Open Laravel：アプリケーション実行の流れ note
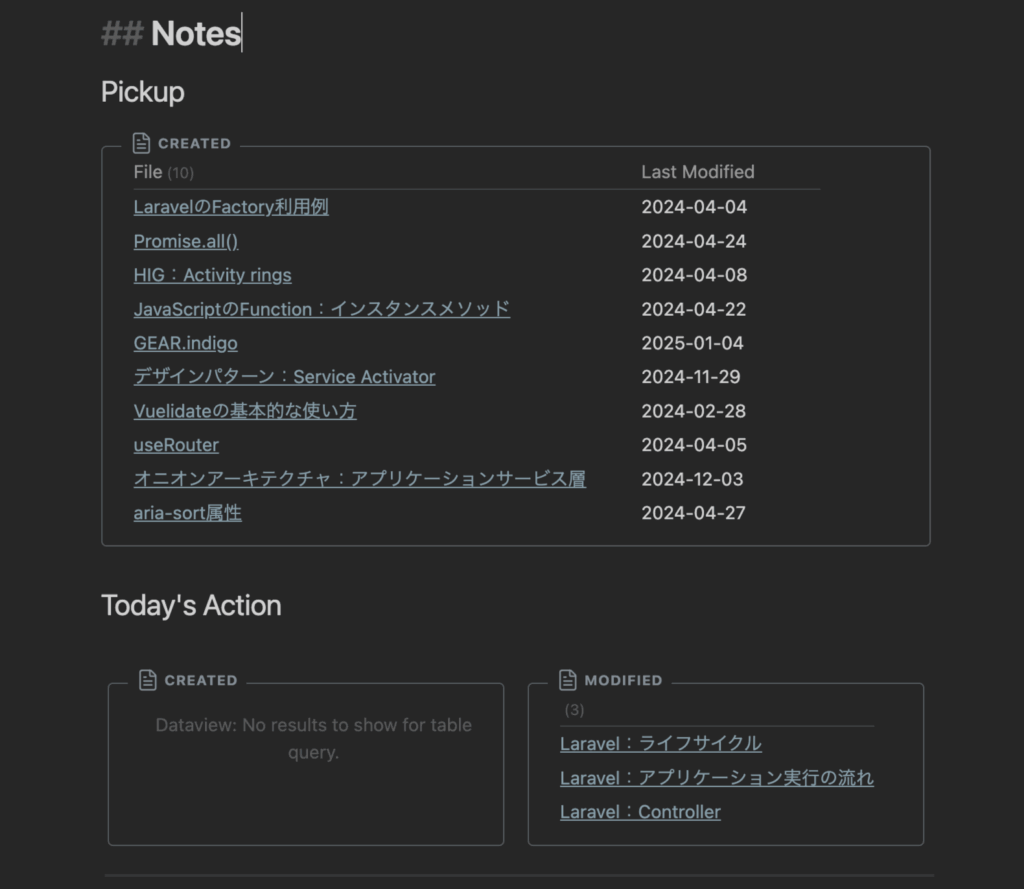1024x889 pixels. point(716,778)
